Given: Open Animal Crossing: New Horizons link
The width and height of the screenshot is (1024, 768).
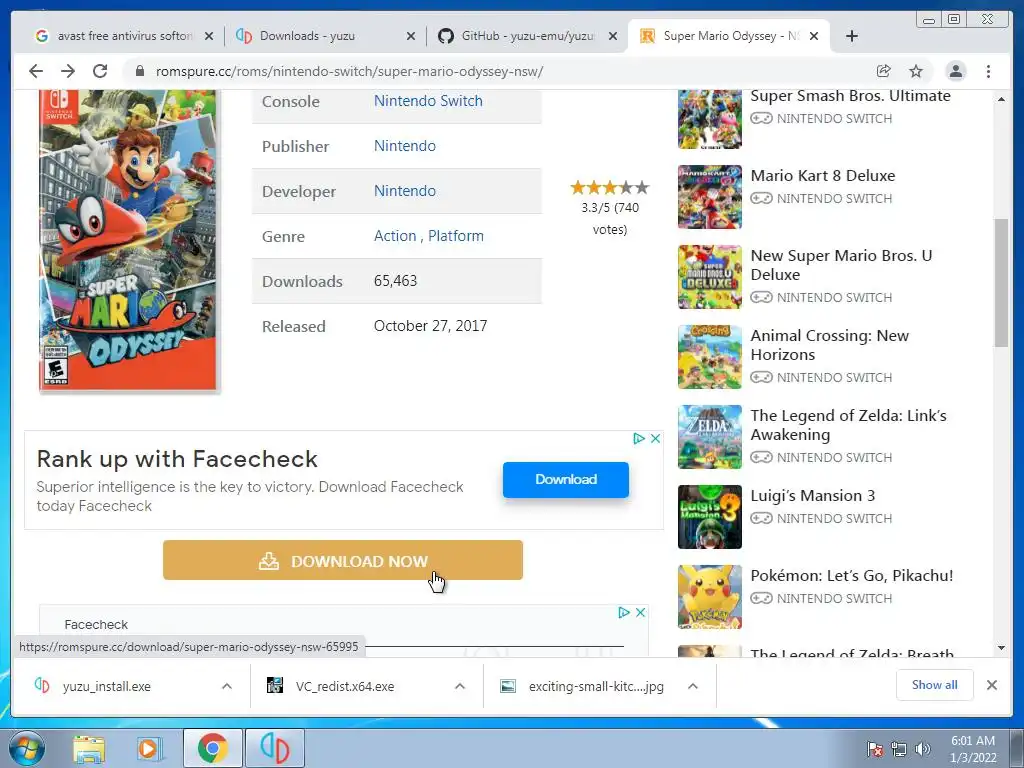Looking at the screenshot, I should click(829, 345).
